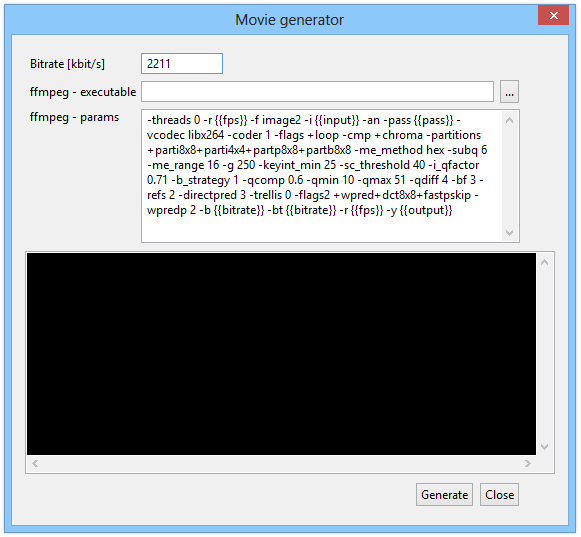This screenshot has width=581, height=537.
Task: Click the output console scroll-up arrow
Action: click(544, 262)
